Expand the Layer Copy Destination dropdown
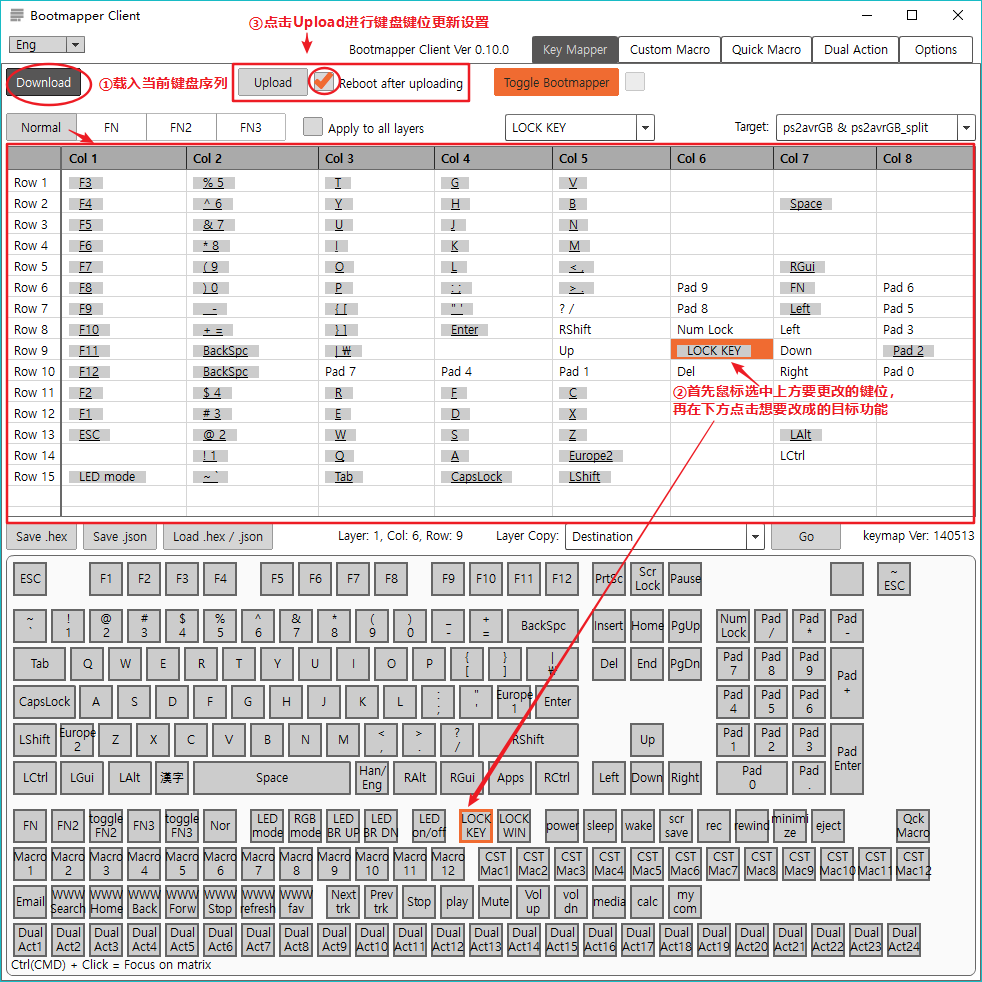The width and height of the screenshot is (982, 982). (x=756, y=537)
